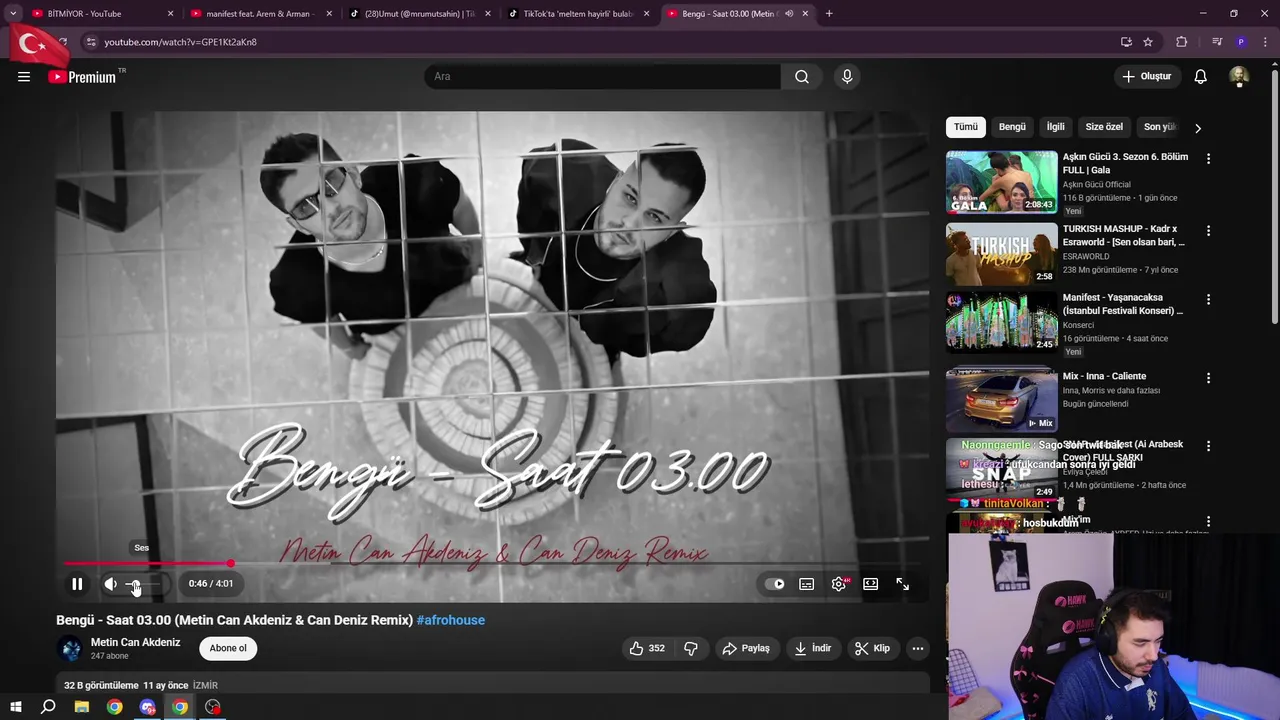
Task: Dislike the video
Action: tap(691, 648)
